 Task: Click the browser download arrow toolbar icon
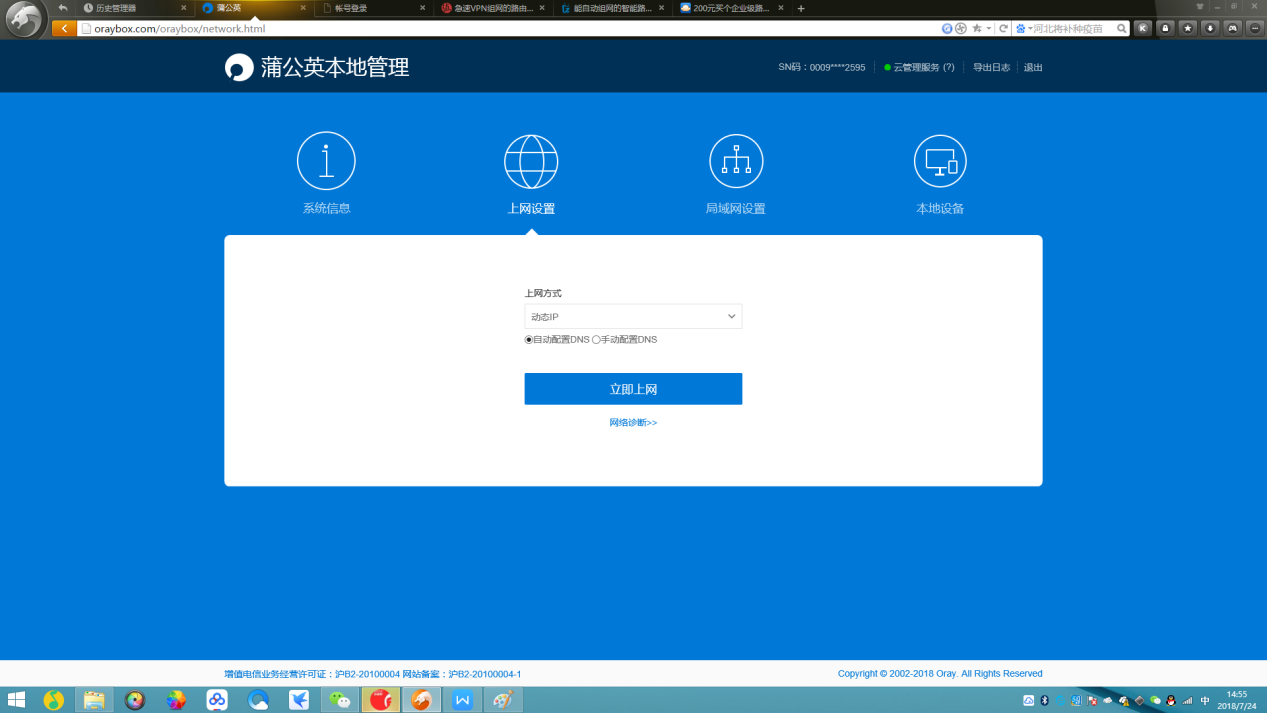tap(1210, 28)
